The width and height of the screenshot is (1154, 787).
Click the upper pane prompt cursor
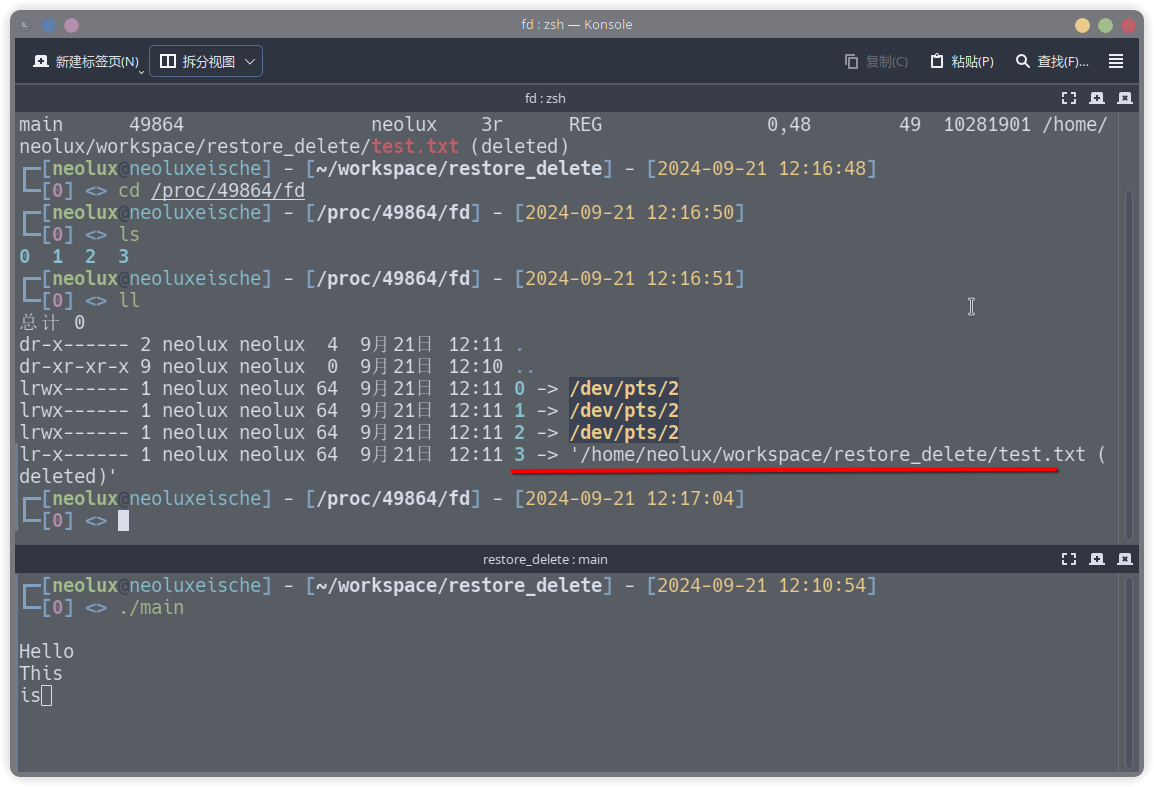click(124, 520)
